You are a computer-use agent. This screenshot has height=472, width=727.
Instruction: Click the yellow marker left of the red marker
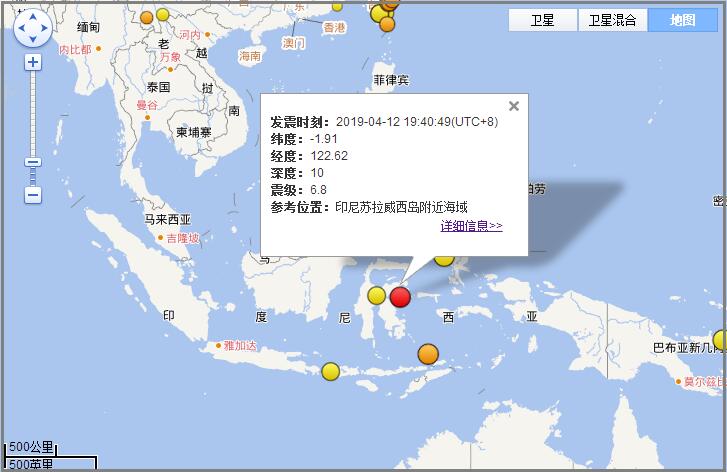[376, 295]
